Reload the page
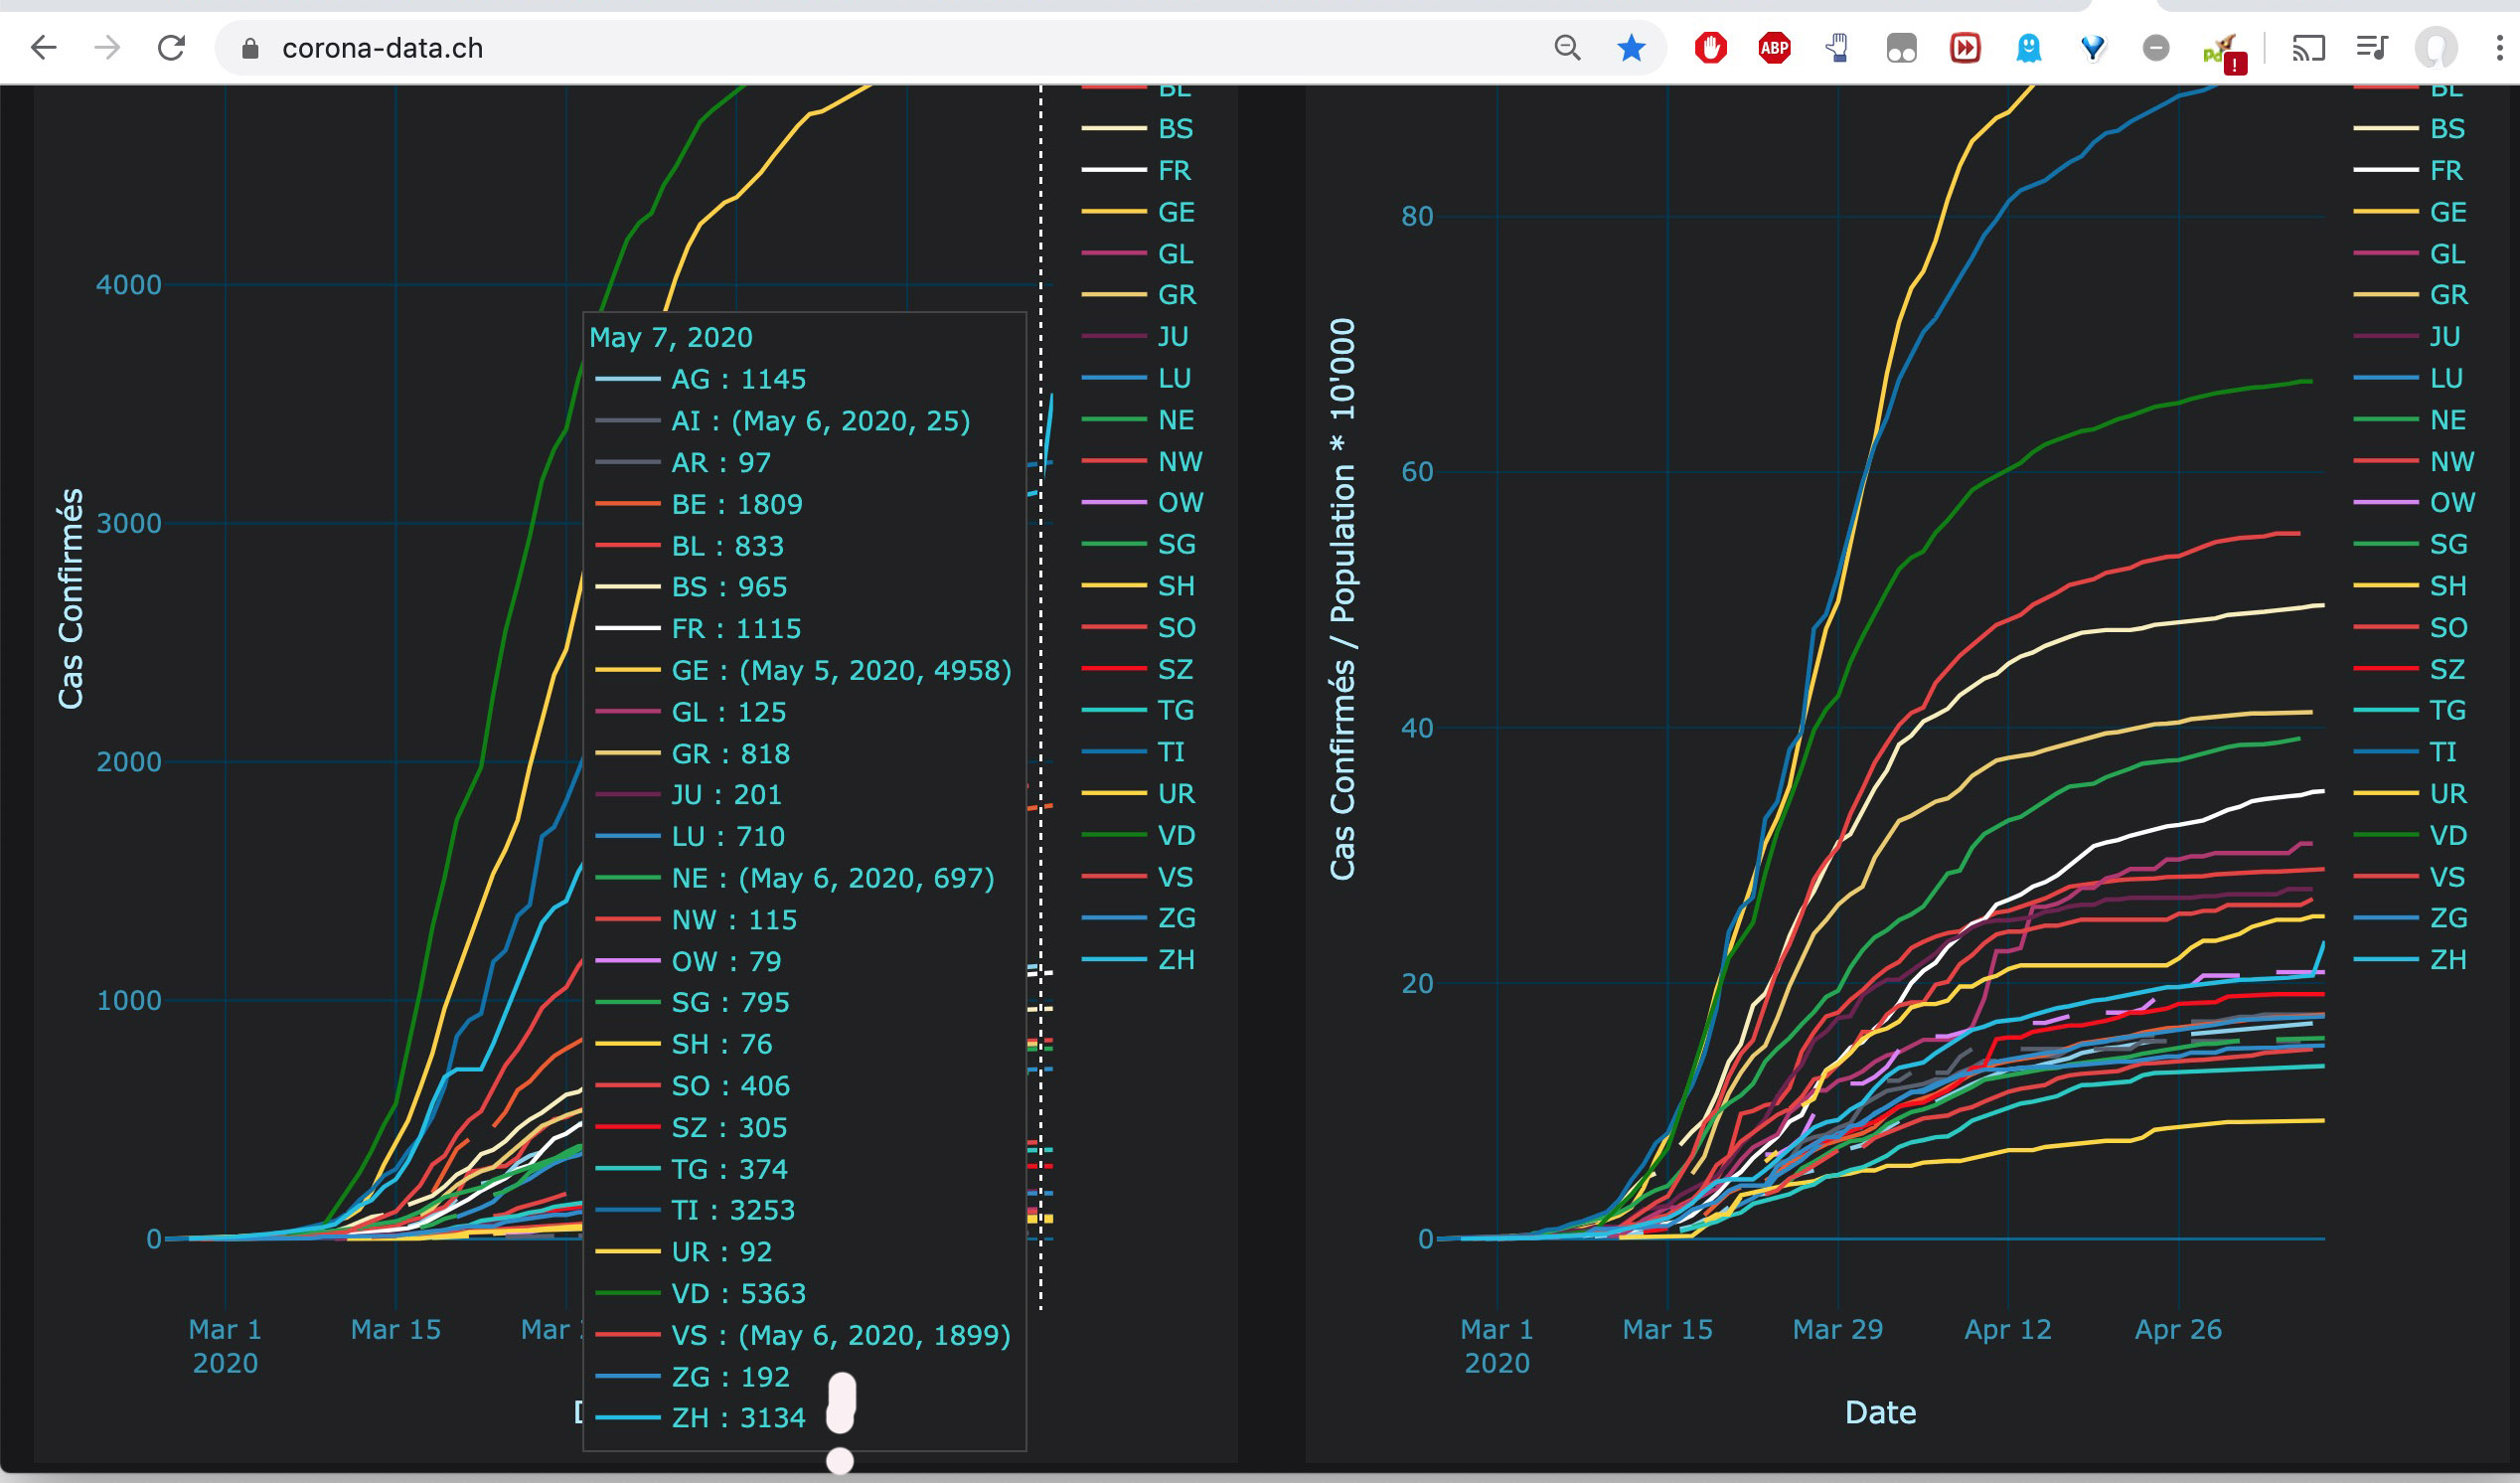This screenshot has width=2520, height=1483. point(172,47)
